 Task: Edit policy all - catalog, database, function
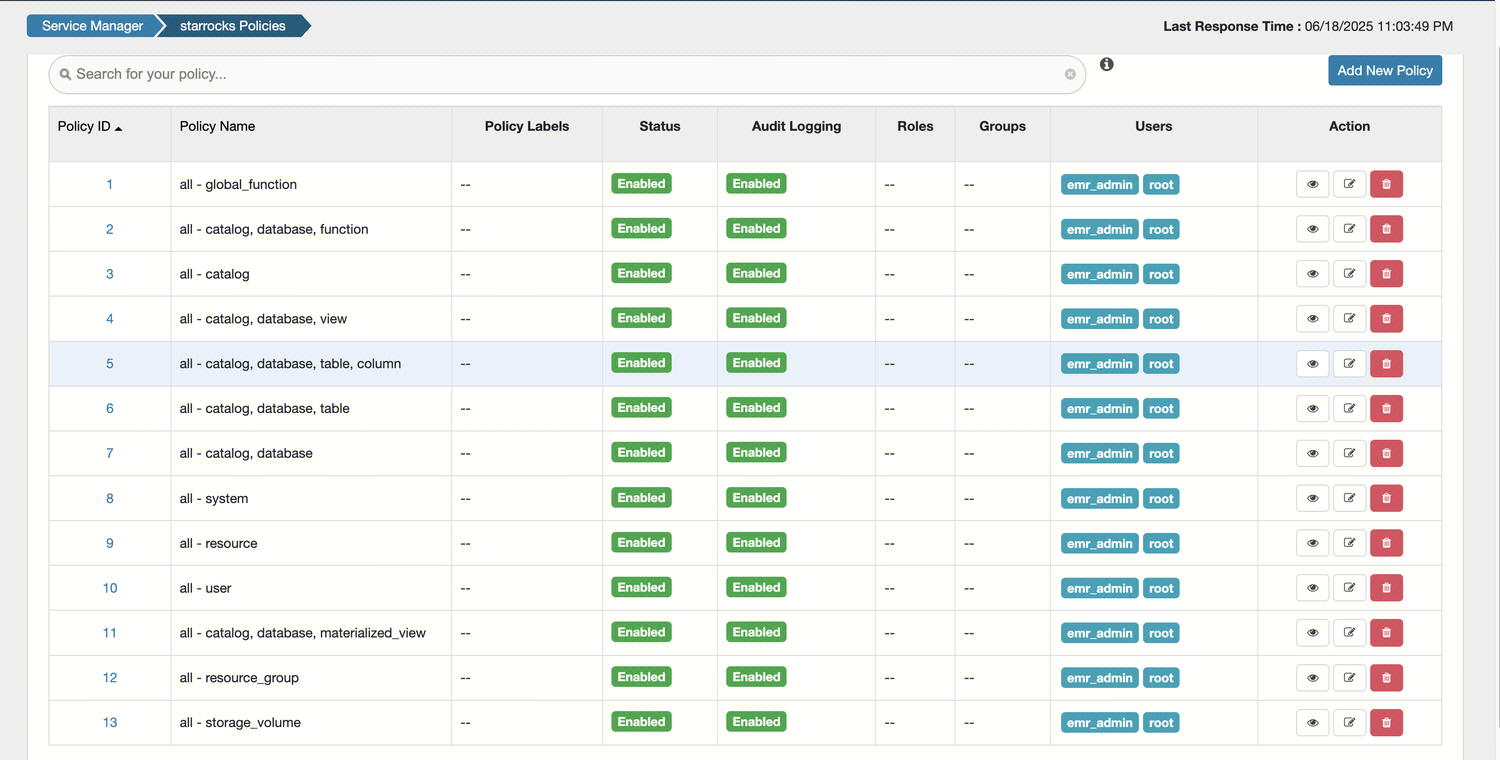1349,229
